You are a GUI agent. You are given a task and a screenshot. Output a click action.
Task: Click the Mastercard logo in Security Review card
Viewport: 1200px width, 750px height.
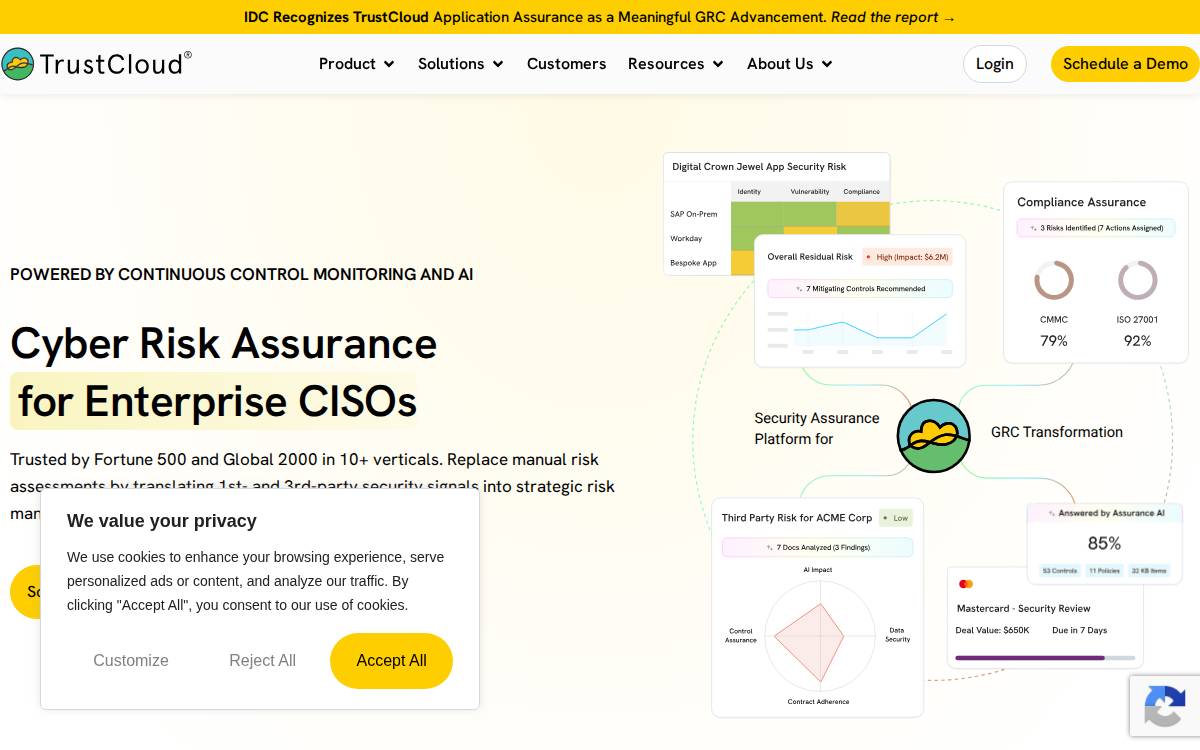pos(966,584)
